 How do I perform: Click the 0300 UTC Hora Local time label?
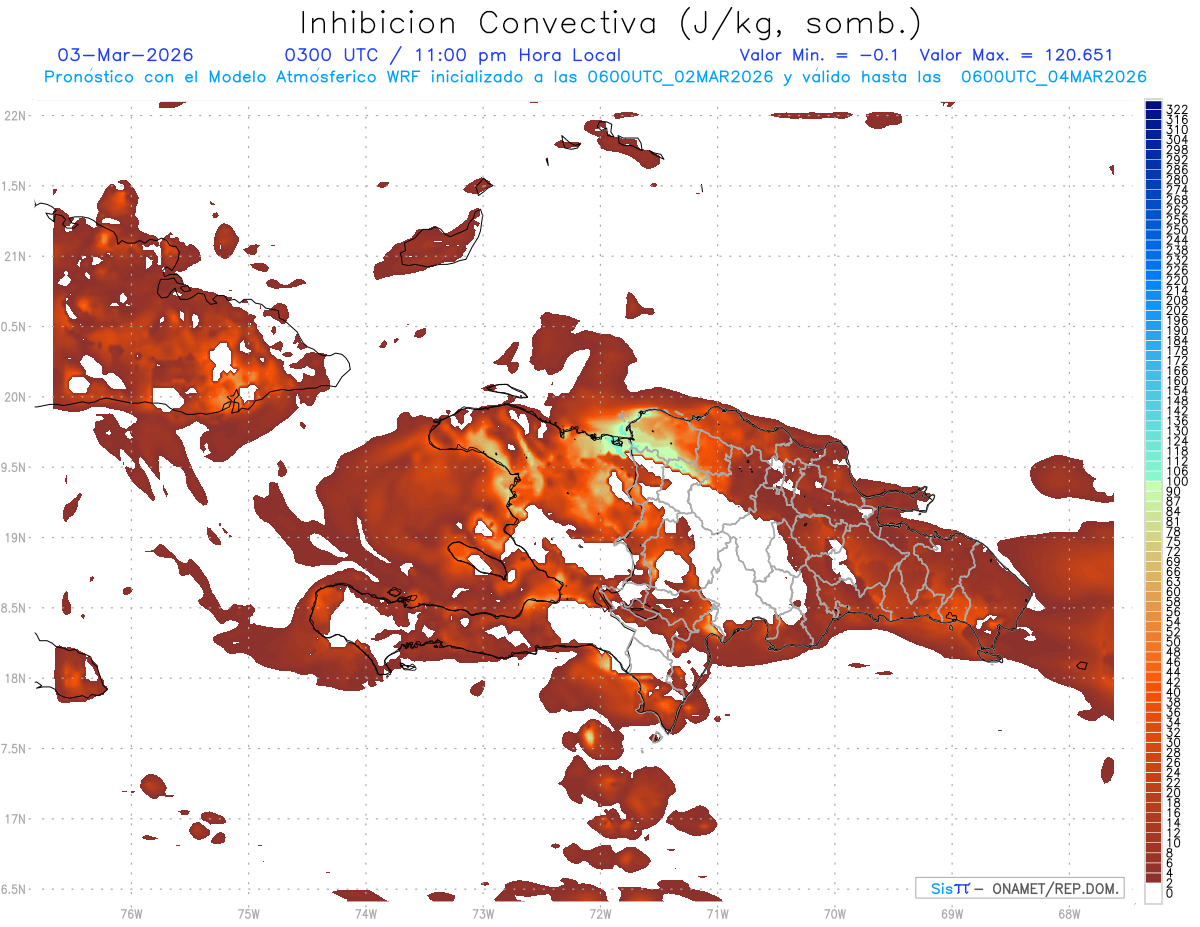(452, 55)
